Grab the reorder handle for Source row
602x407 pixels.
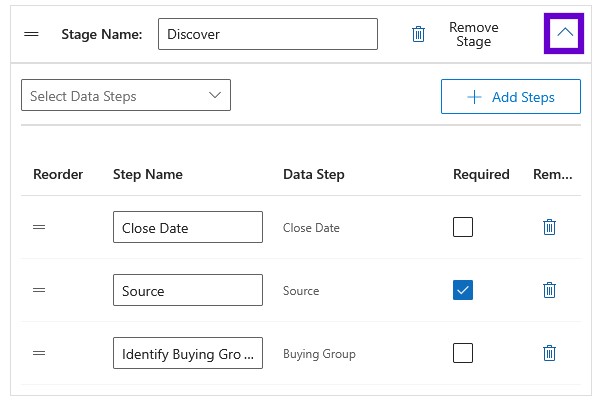coord(39,290)
